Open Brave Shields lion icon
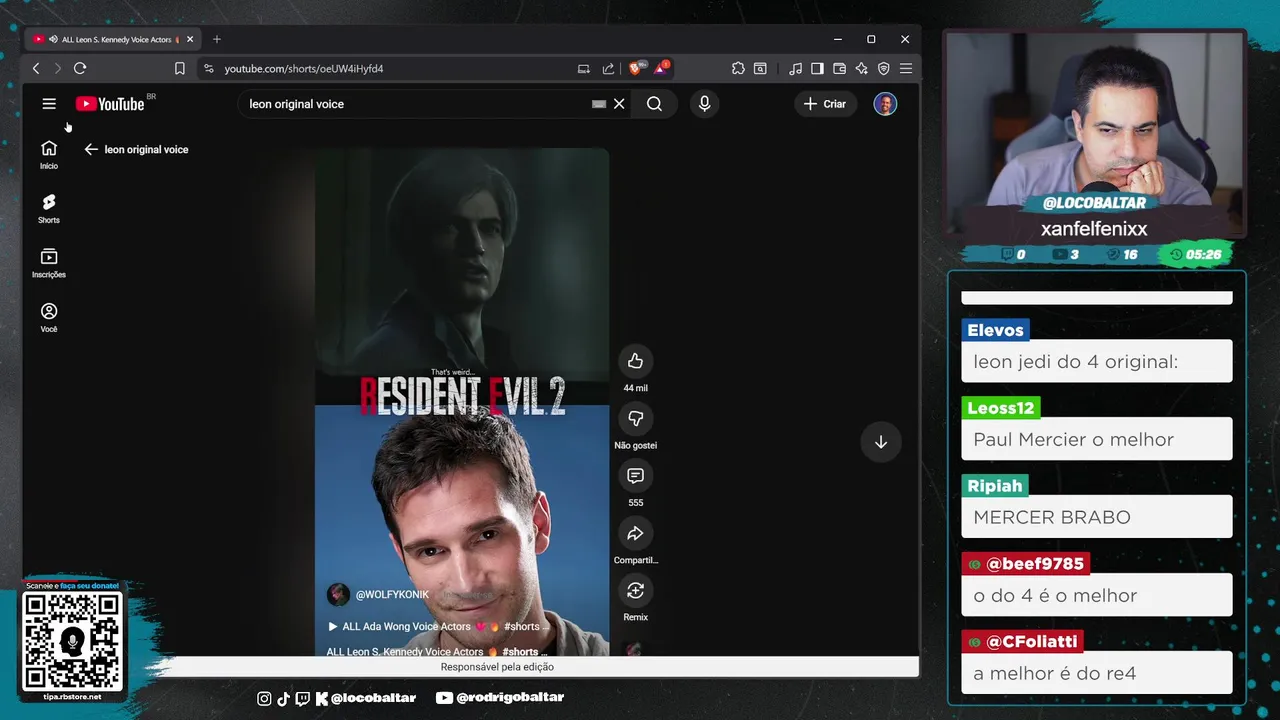 635,68
